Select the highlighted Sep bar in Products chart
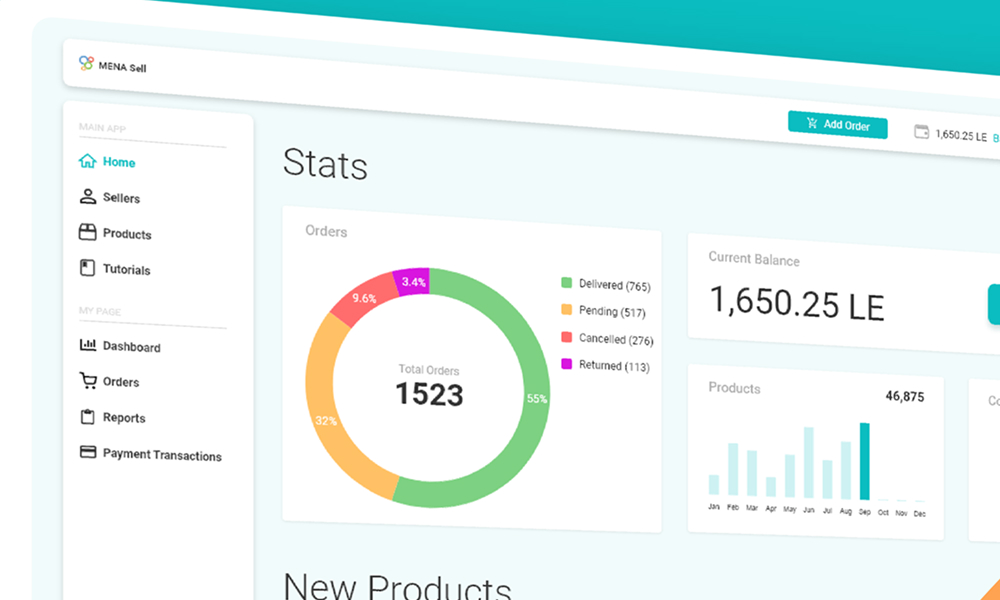Viewport: 1000px width, 600px height. point(864,461)
